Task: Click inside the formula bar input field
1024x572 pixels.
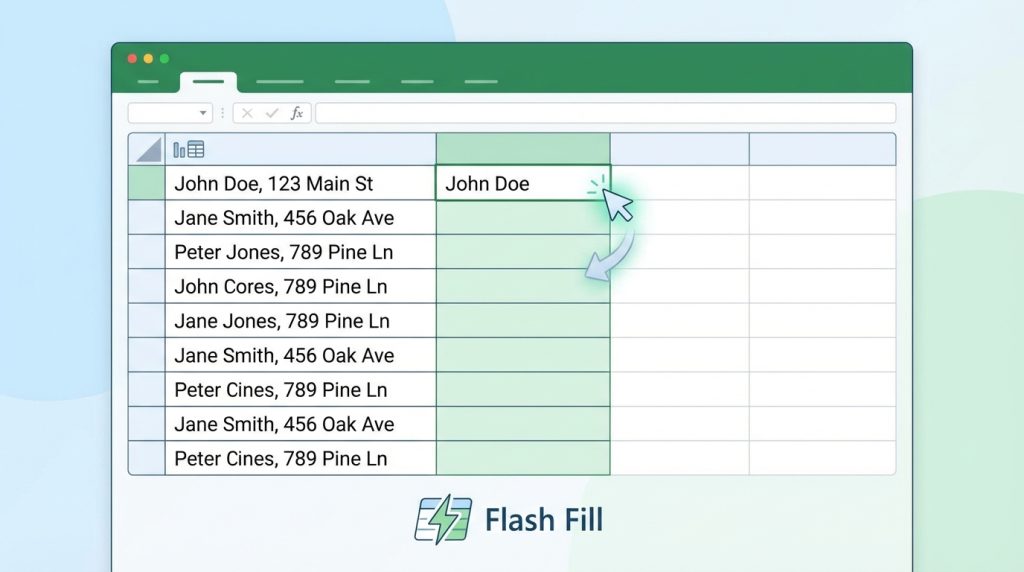Action: (x=605, y=113)
